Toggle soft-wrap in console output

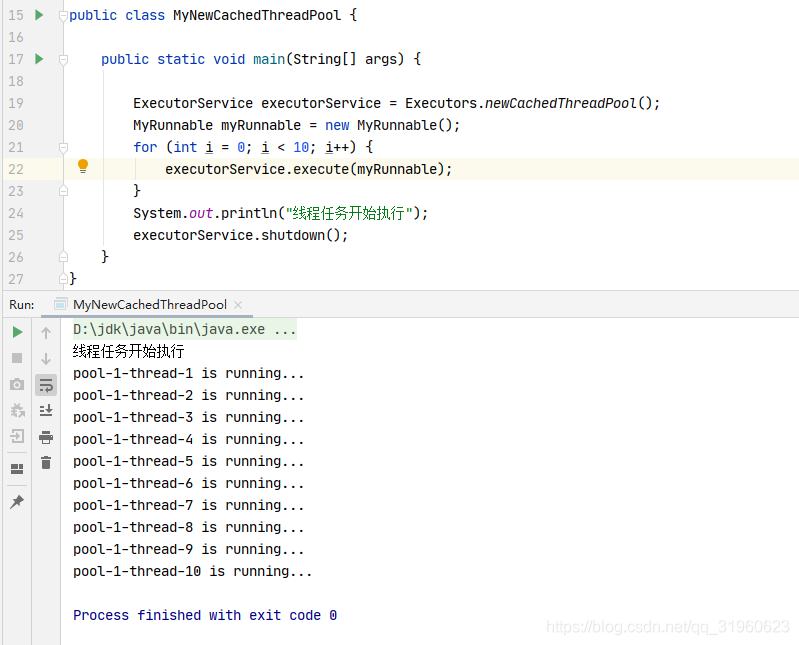tap(46, 385)
